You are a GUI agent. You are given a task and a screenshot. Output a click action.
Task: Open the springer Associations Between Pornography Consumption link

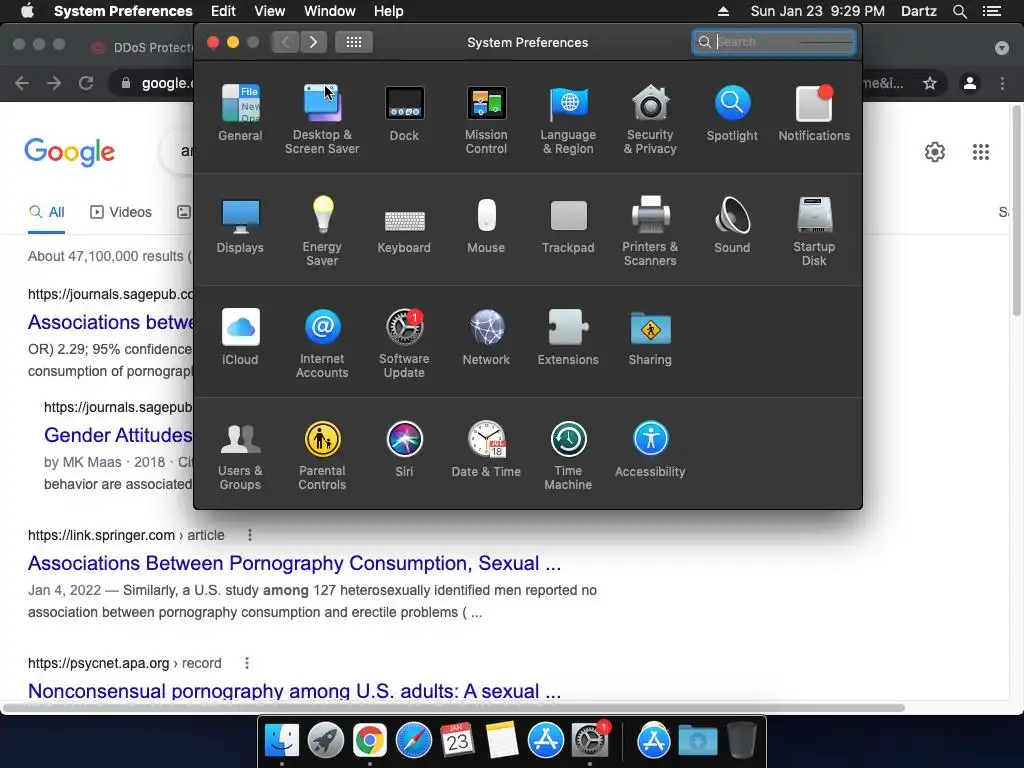click(295, 563)
